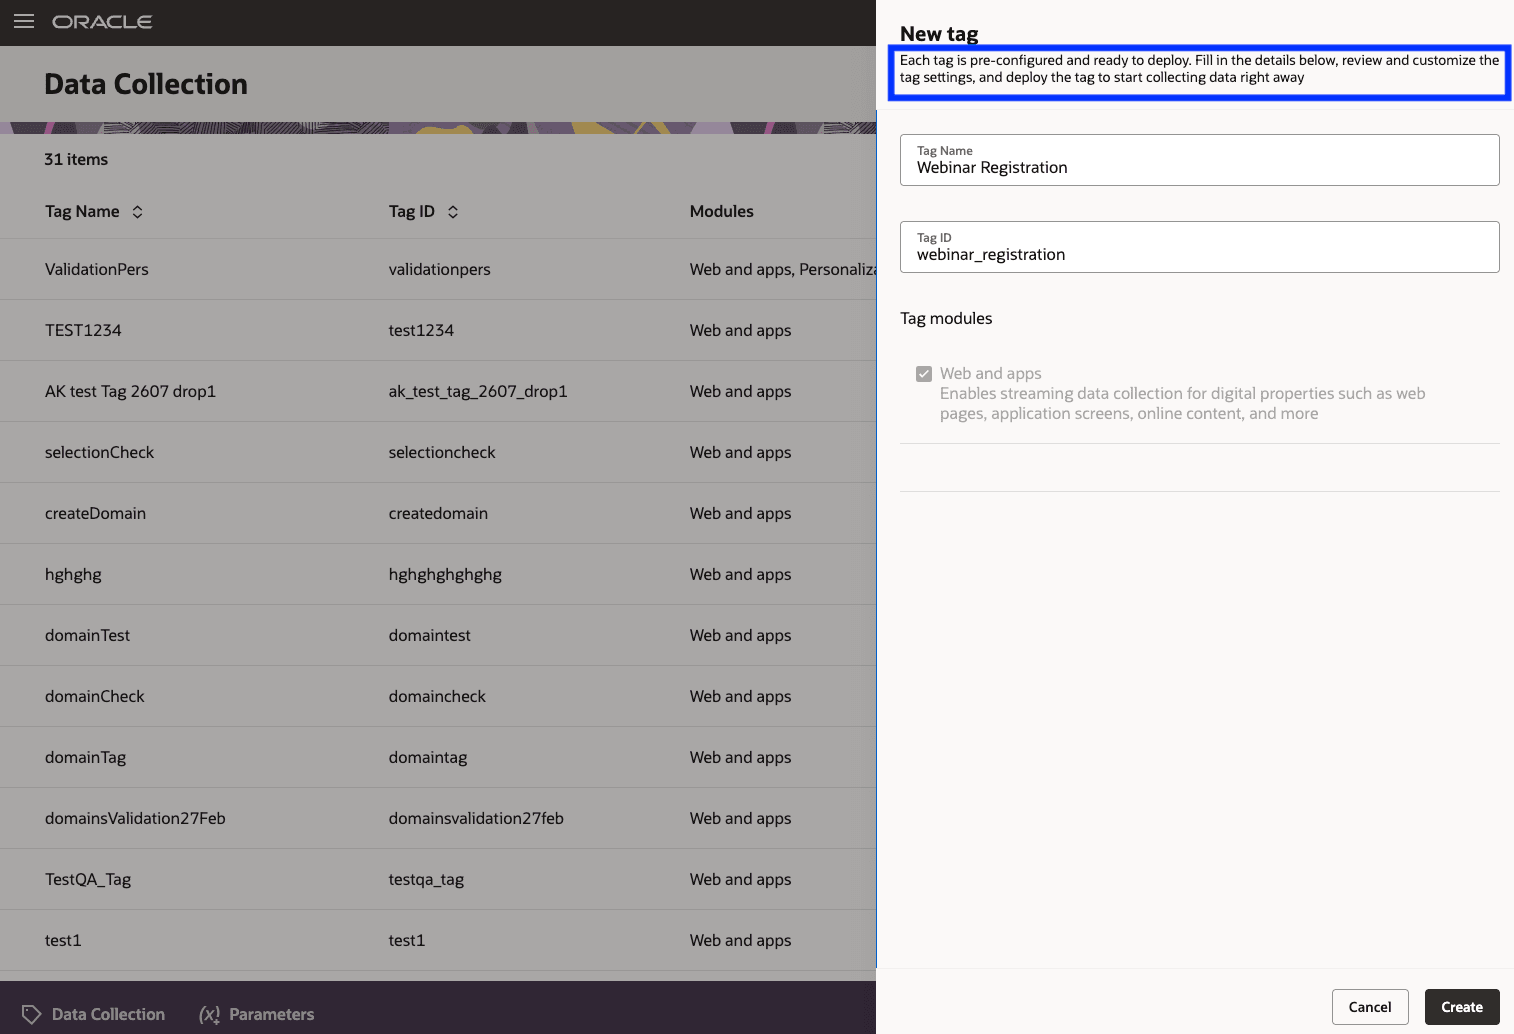Screen dimensions: 1514x1034
Task: Toggle the Web and apps checkbox
Action: pyautogui.click(x=924, y=374)
